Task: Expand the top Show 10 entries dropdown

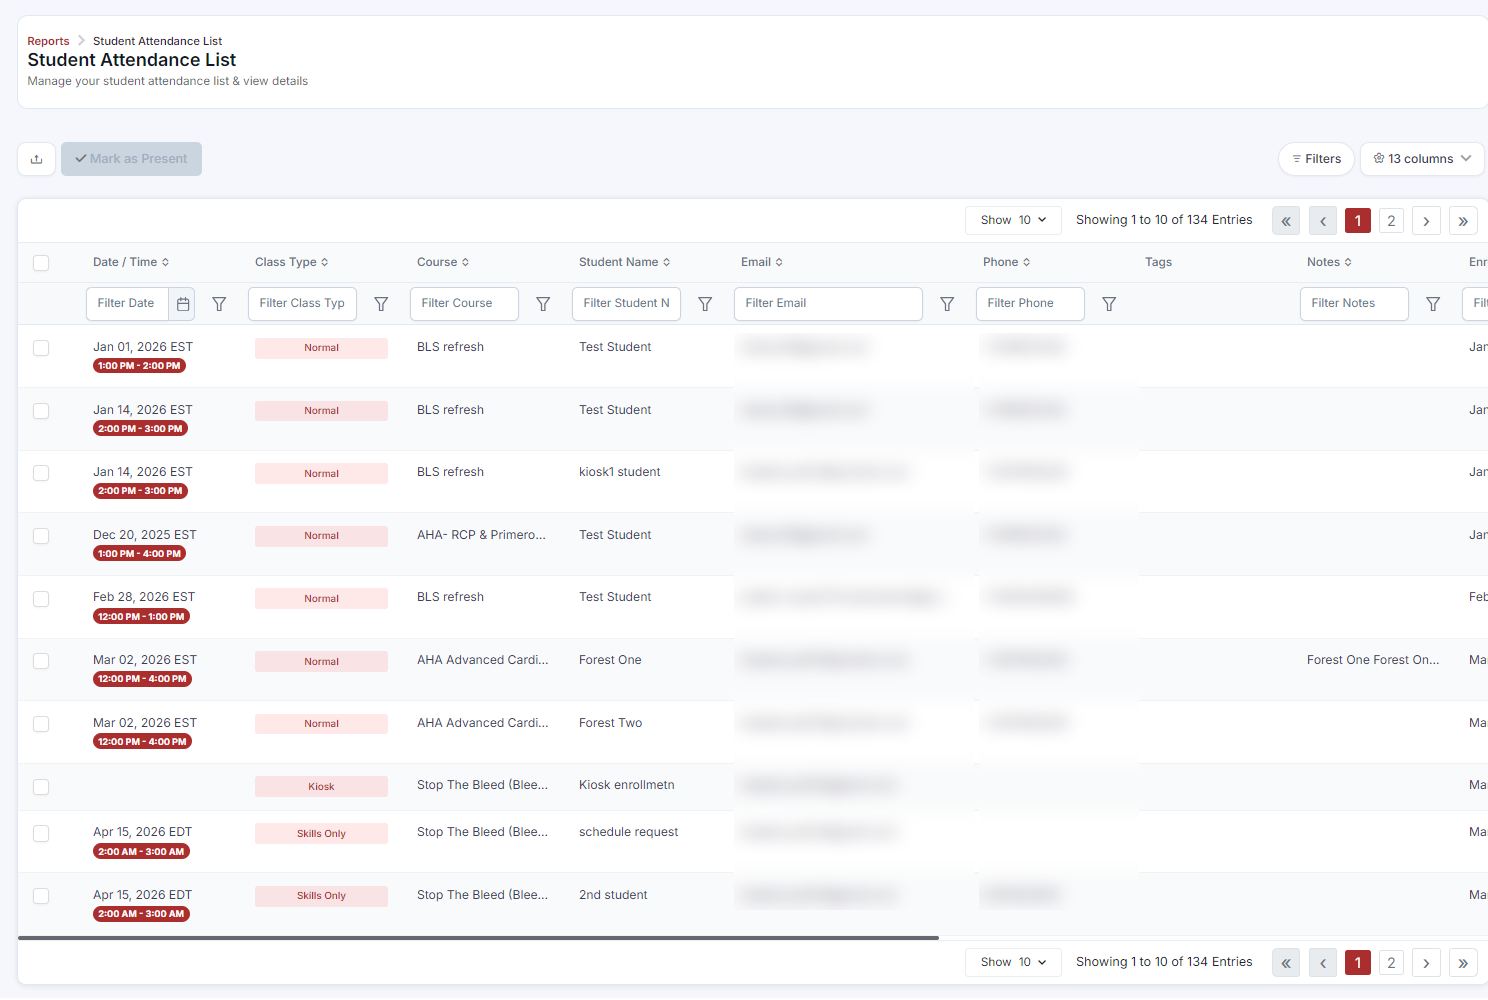Action: pos(1013,220)
